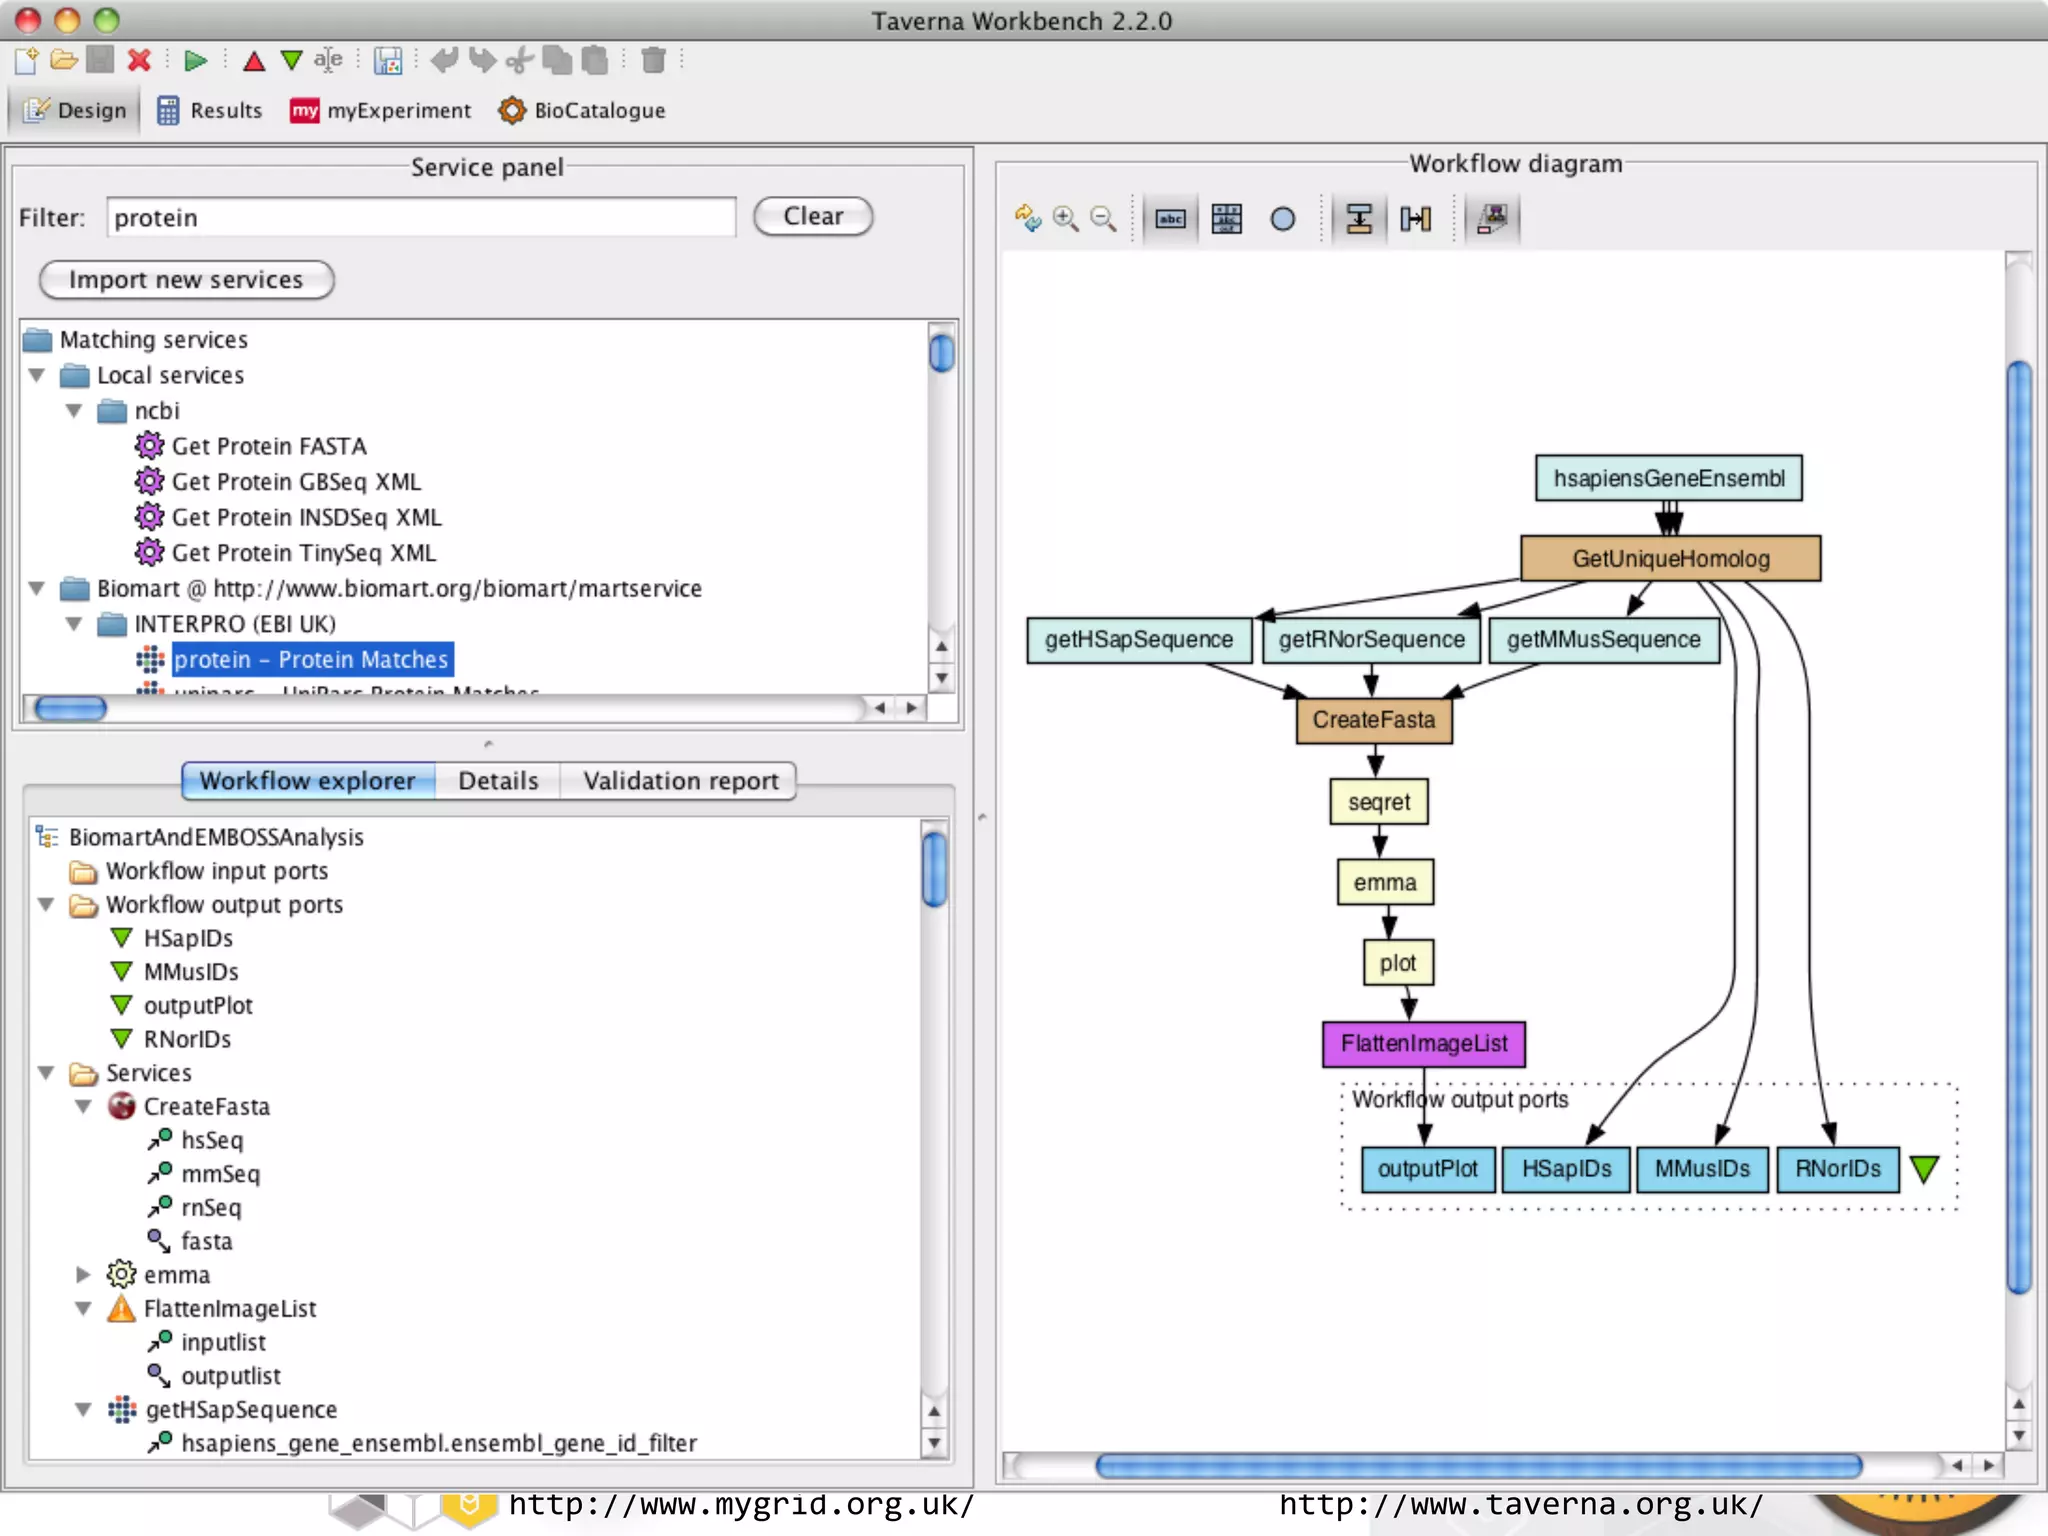Close workflow using red X icon
The width and height of the screenshot is (2048, 1536).
click(139, 61)
